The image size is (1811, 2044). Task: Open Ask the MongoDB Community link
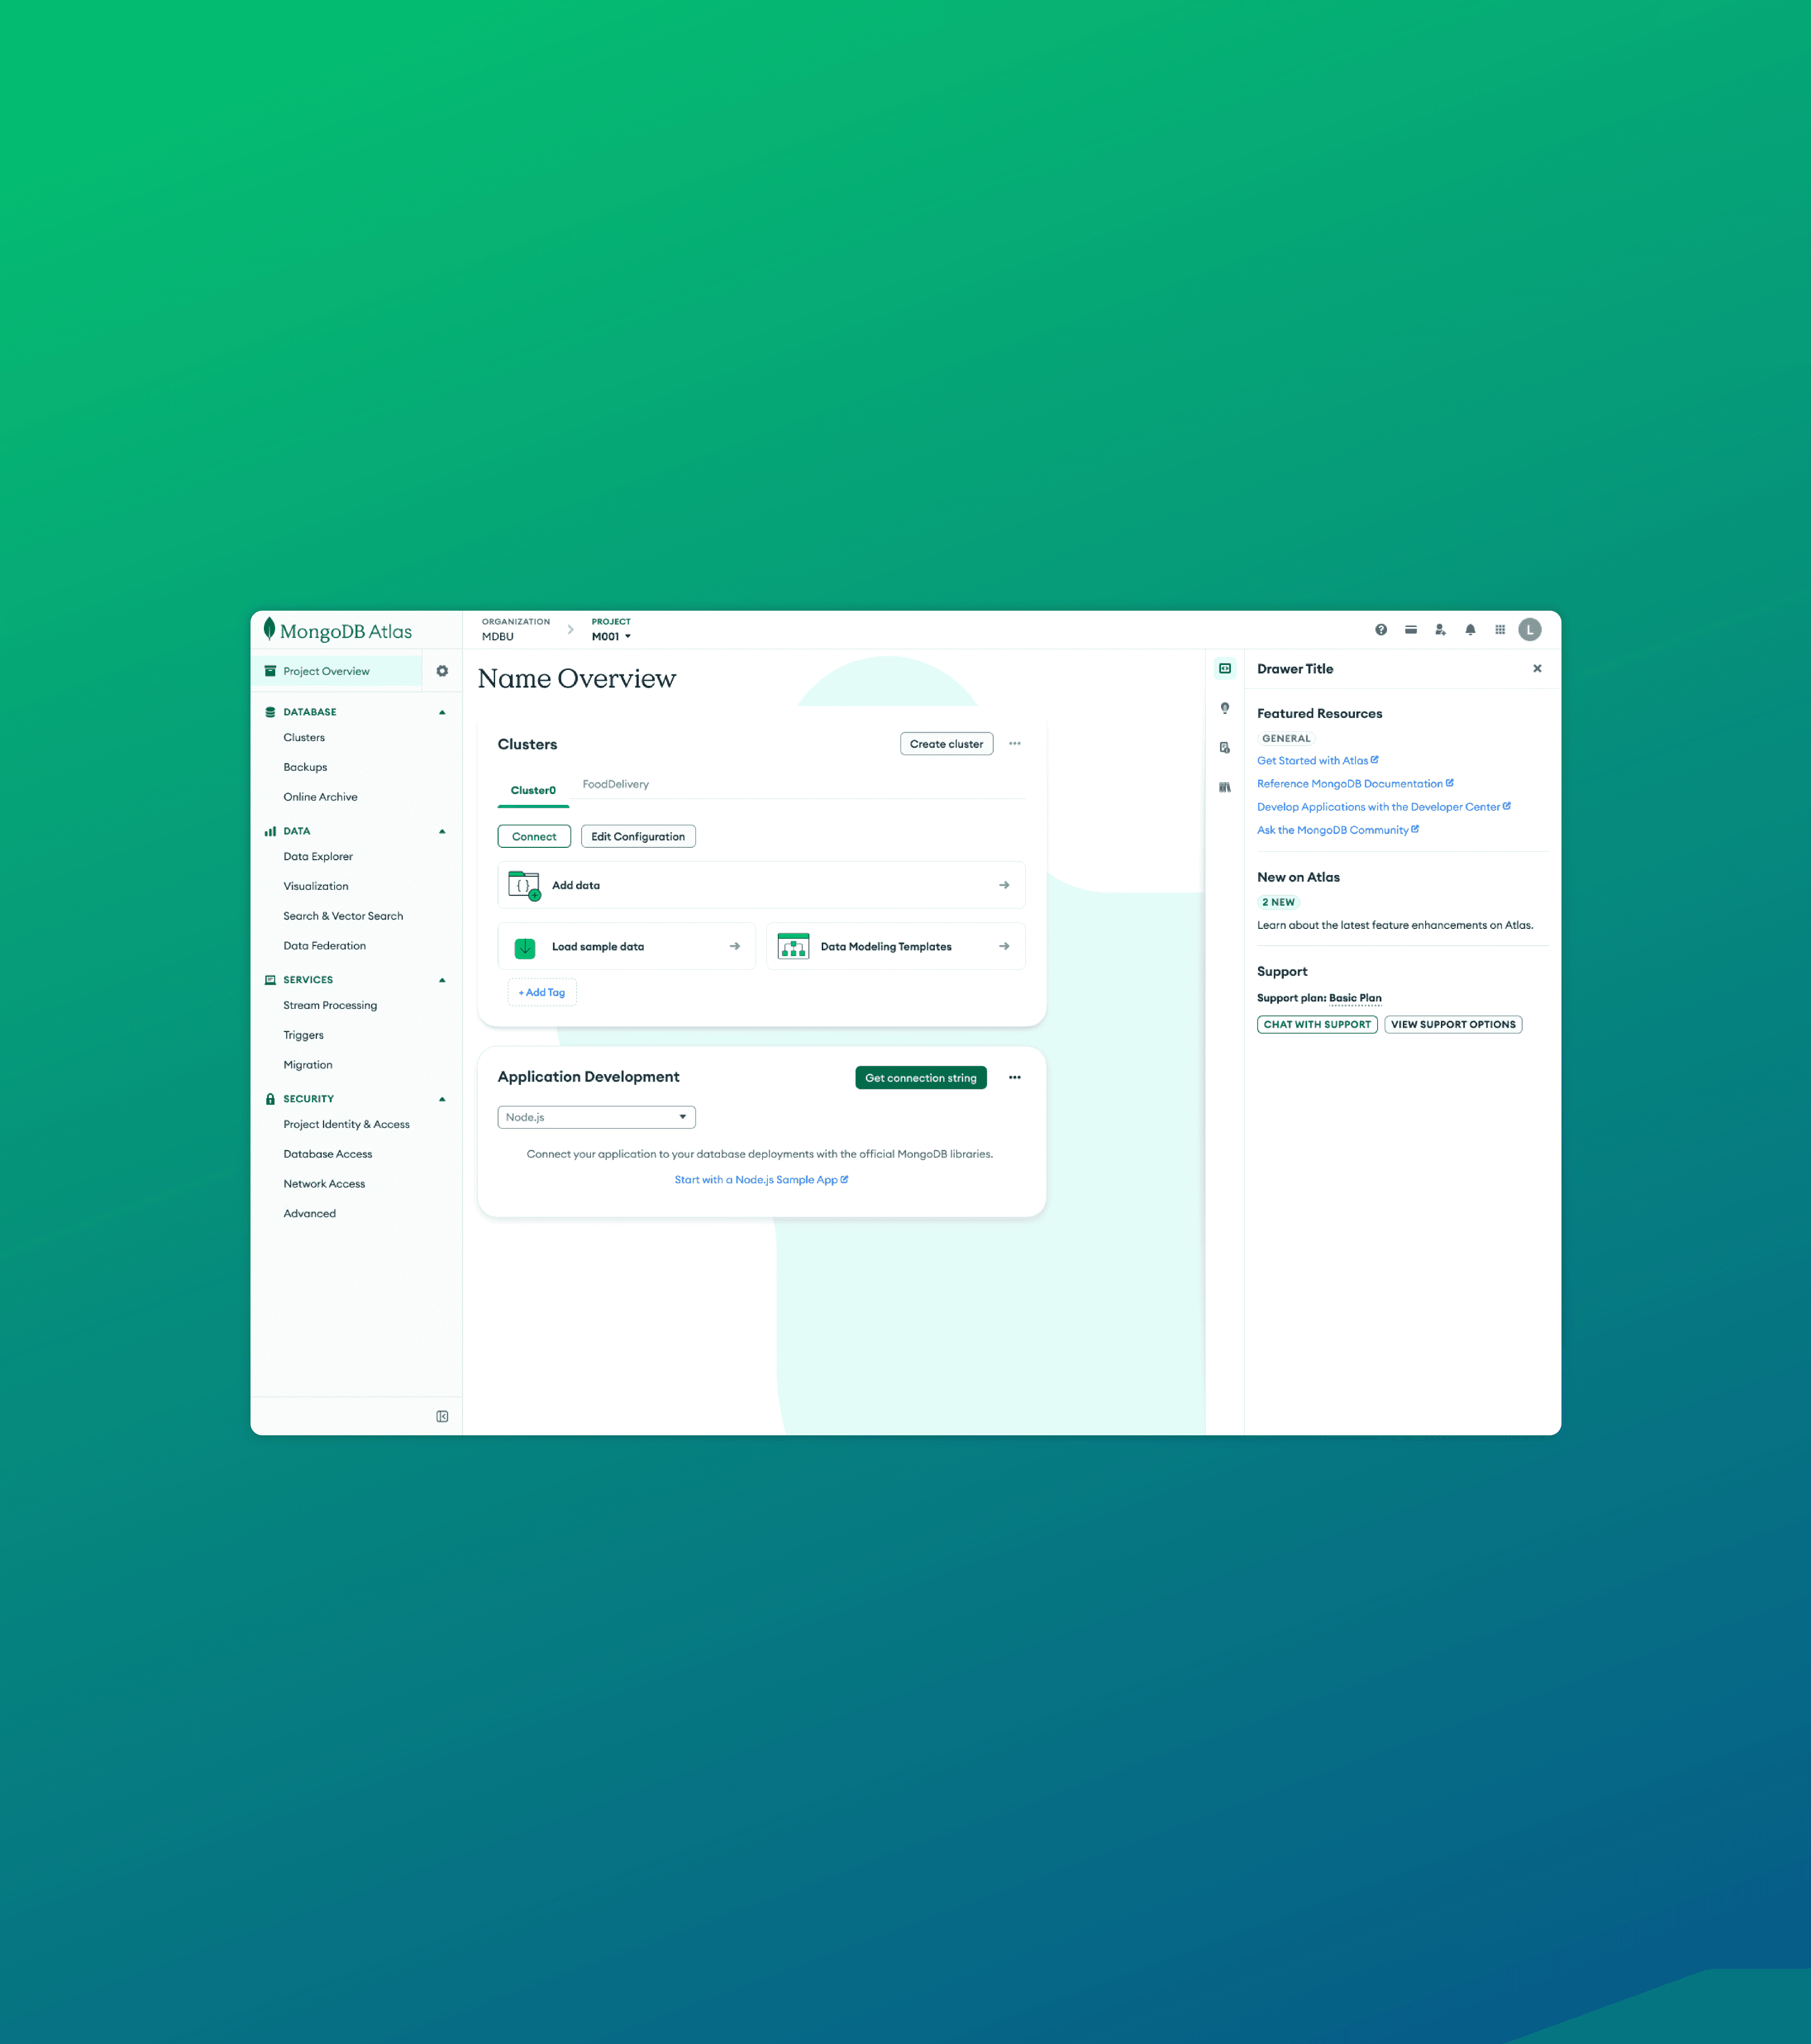click(1338, 830)
